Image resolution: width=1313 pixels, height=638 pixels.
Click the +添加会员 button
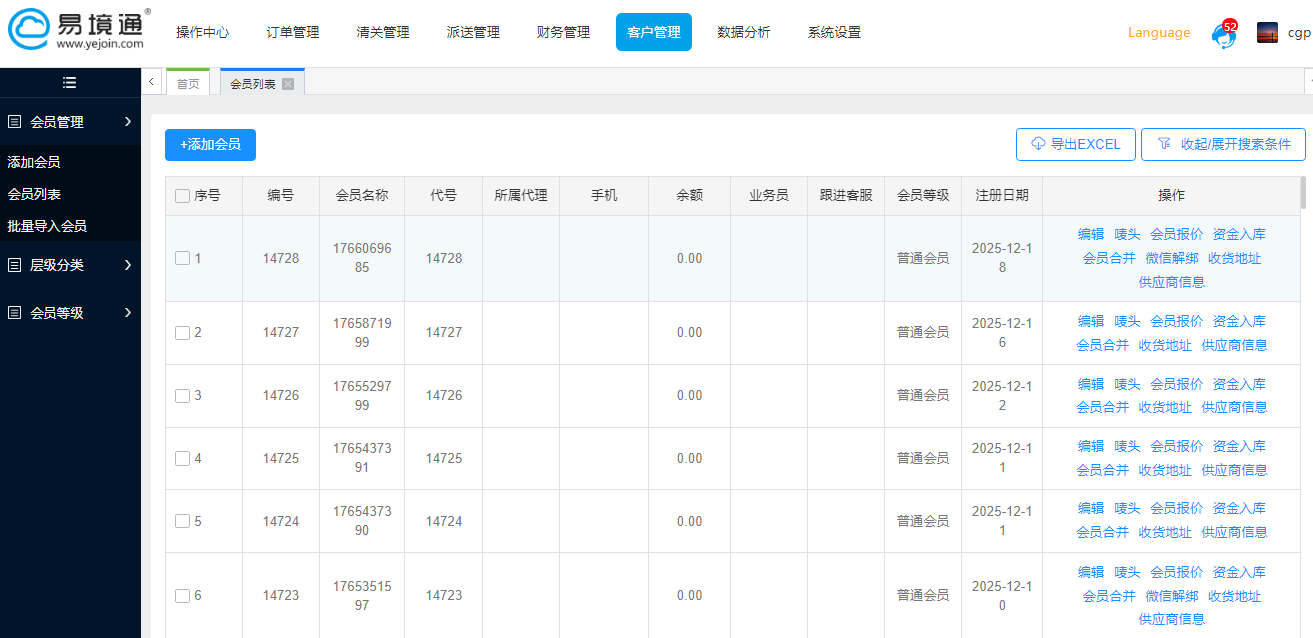[212, 144]
